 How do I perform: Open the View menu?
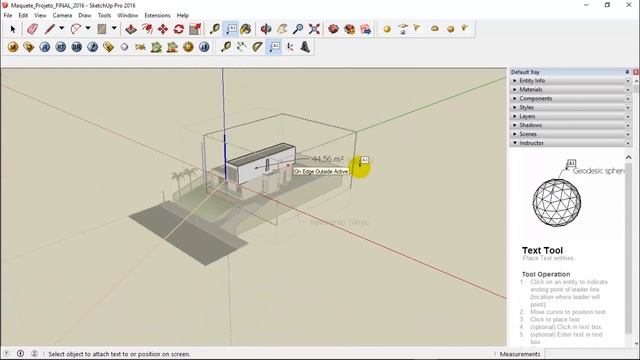pos(40,16)
